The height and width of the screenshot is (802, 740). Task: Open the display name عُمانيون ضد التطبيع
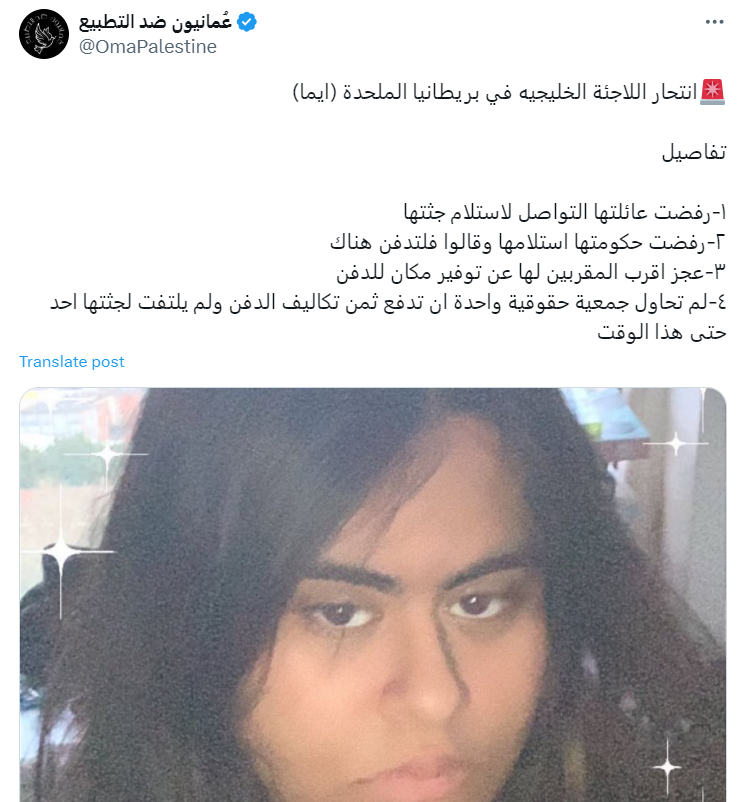155,22
